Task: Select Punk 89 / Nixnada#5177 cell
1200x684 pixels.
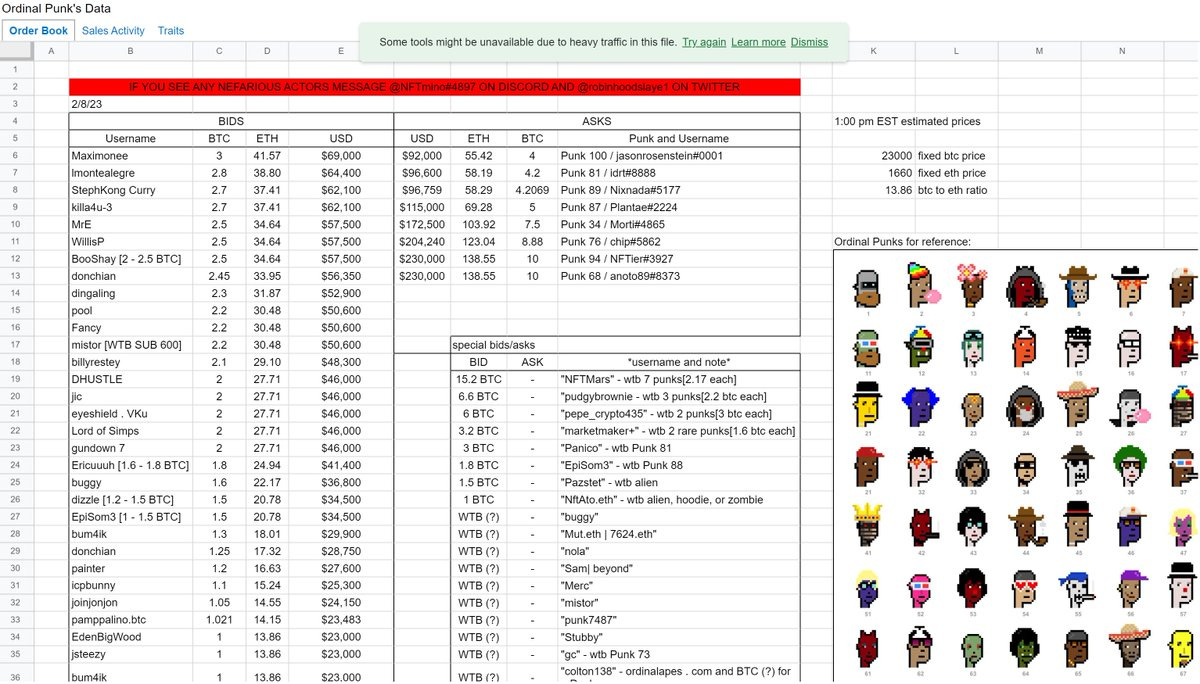Action: [679, 190]
